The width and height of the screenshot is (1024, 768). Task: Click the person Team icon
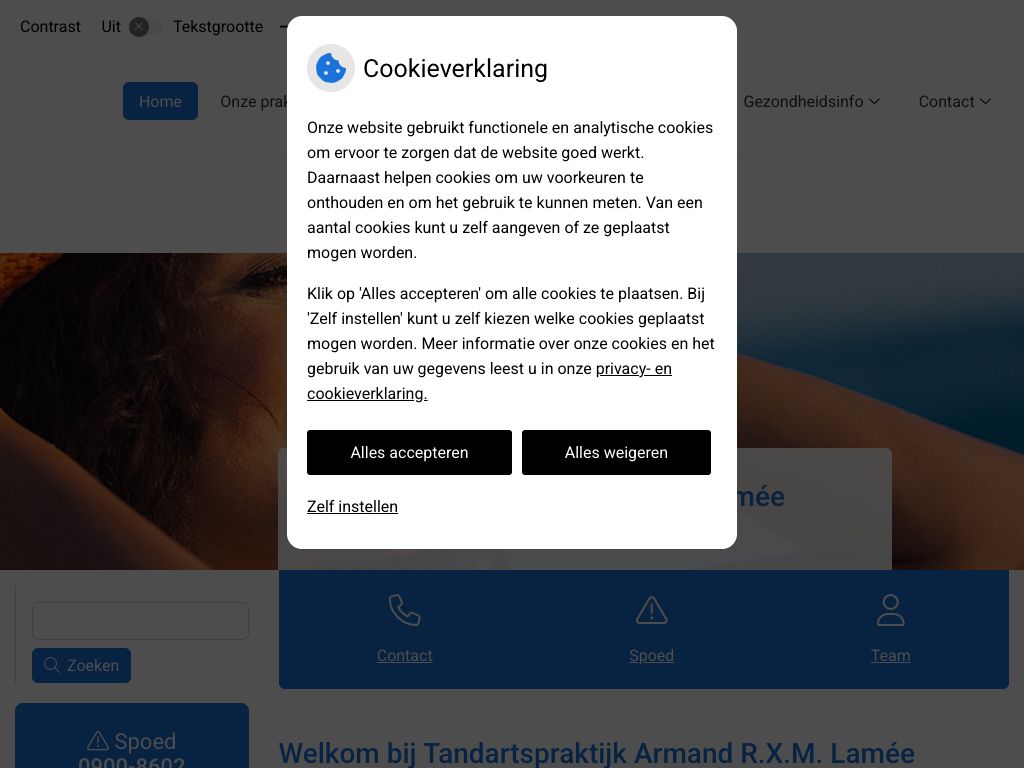[890, 610]
